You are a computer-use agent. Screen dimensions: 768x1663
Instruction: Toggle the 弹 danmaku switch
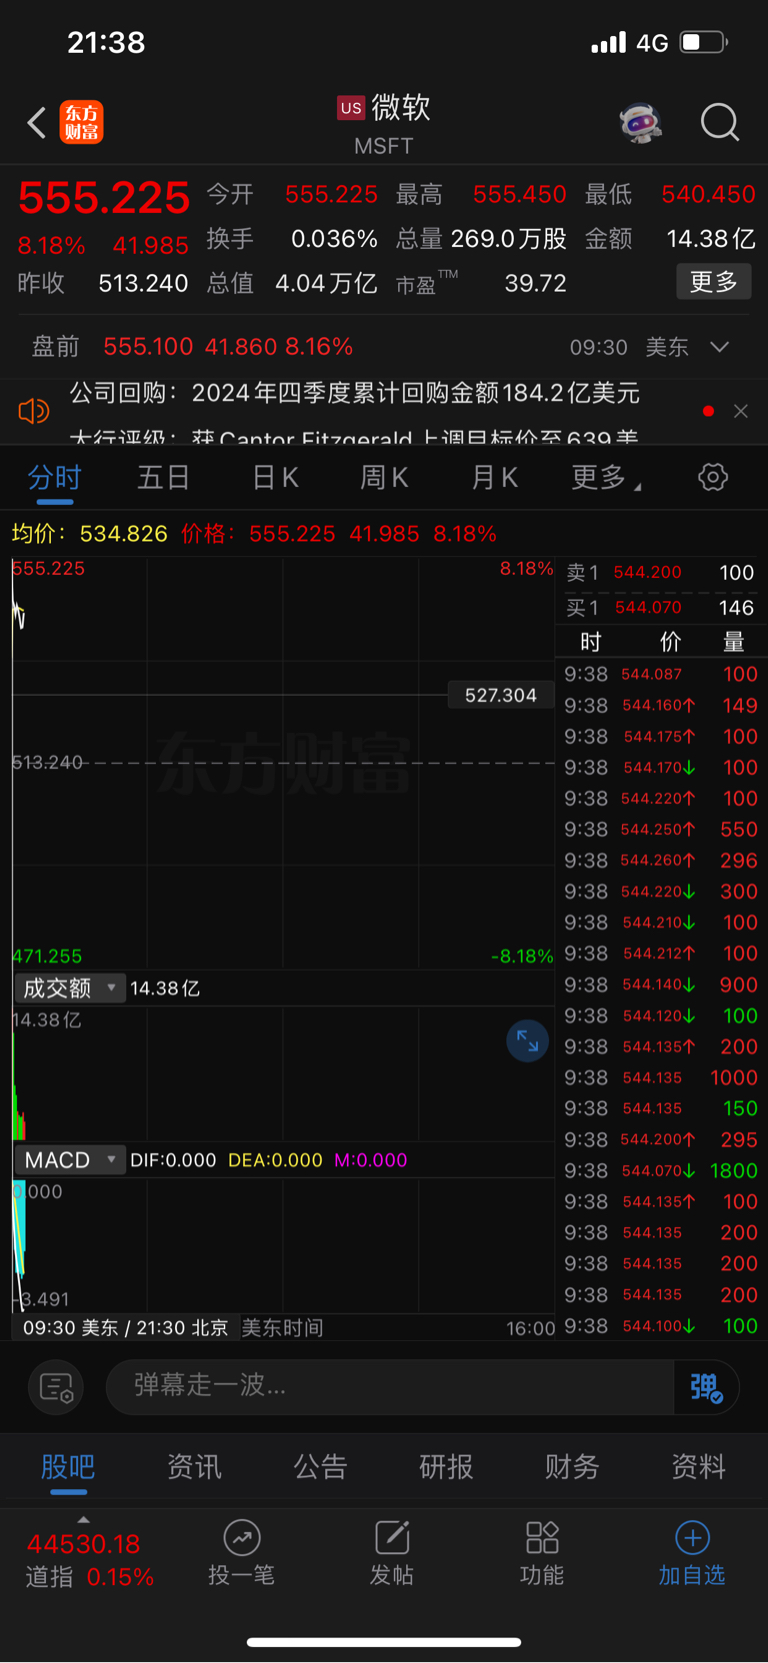click(706, 1387)
